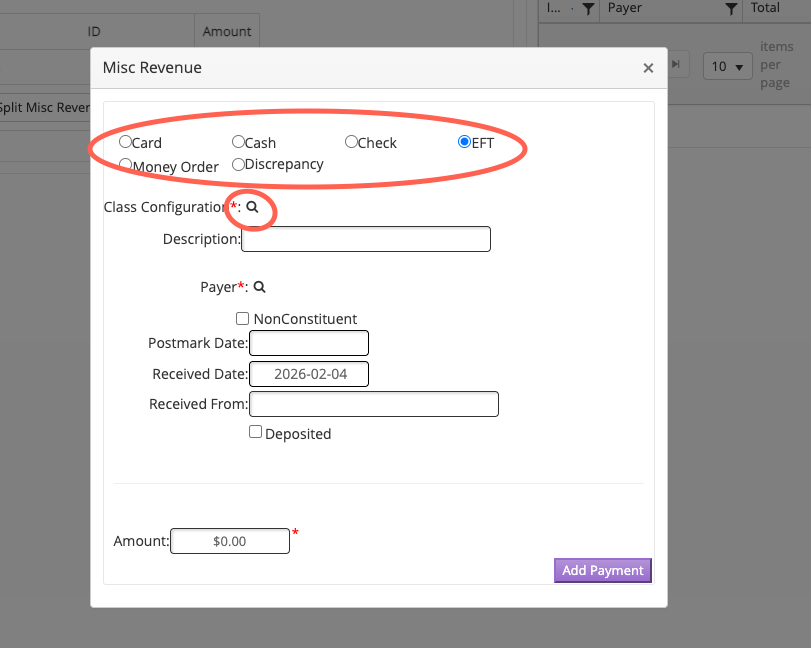Image resolution: width=811 pixels, height=648 pixels.
Task: Focus the Description input field
Action: [x=366, y=239]
